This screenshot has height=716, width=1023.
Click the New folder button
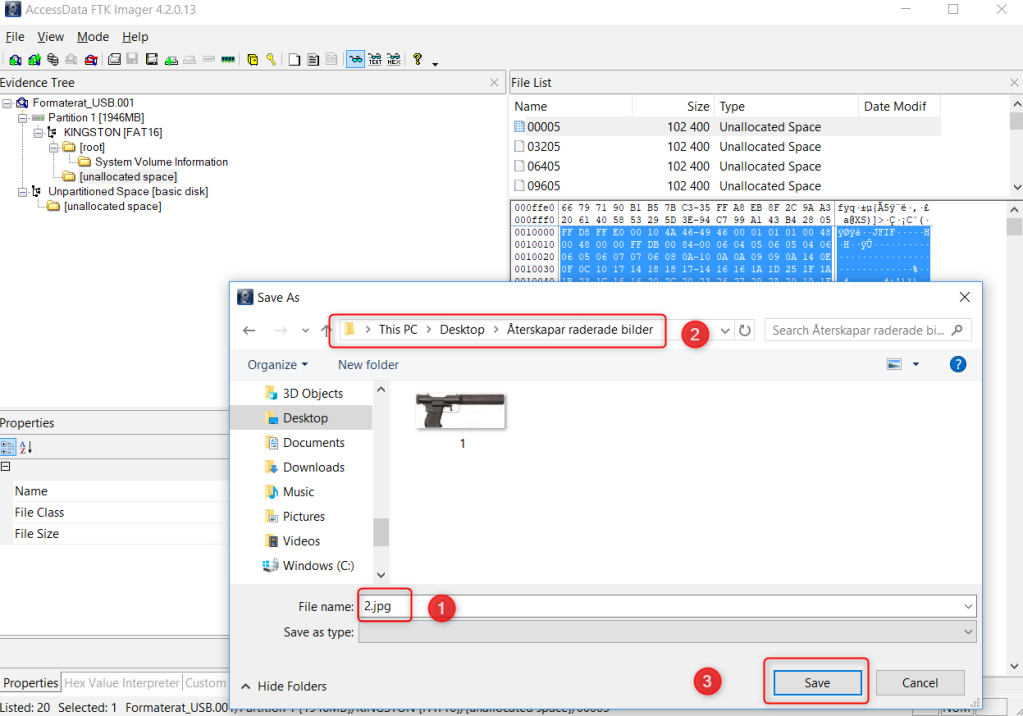(368, 365)
